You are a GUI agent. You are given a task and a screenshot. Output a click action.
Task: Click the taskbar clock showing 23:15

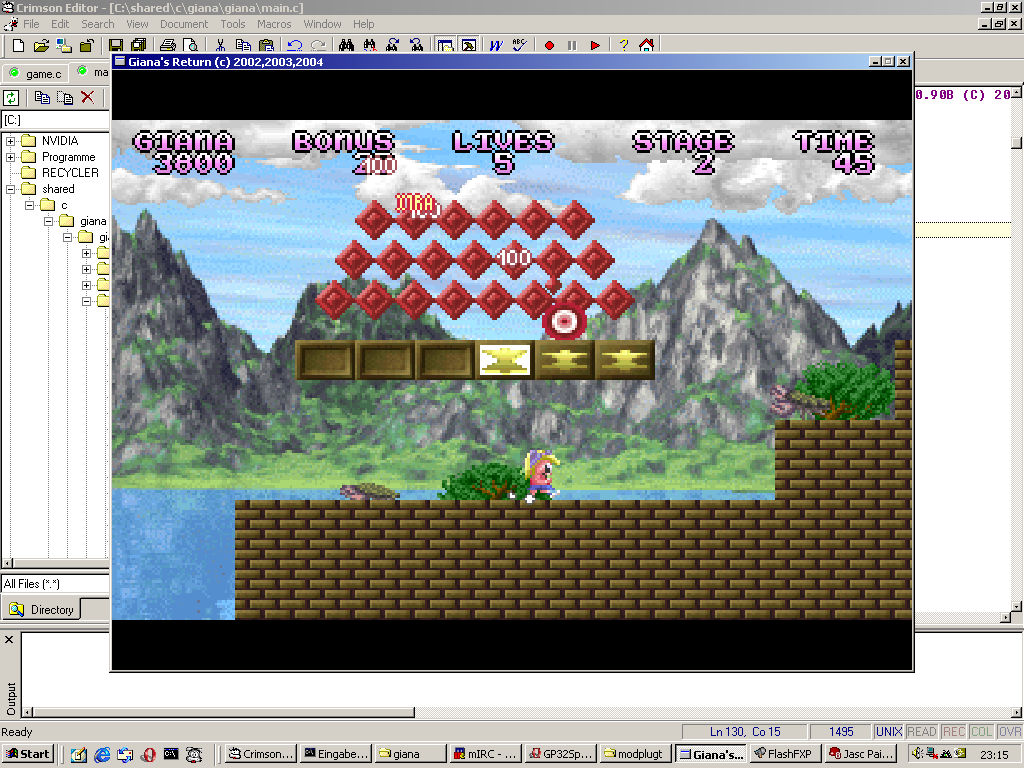click(x=994, y=755)
